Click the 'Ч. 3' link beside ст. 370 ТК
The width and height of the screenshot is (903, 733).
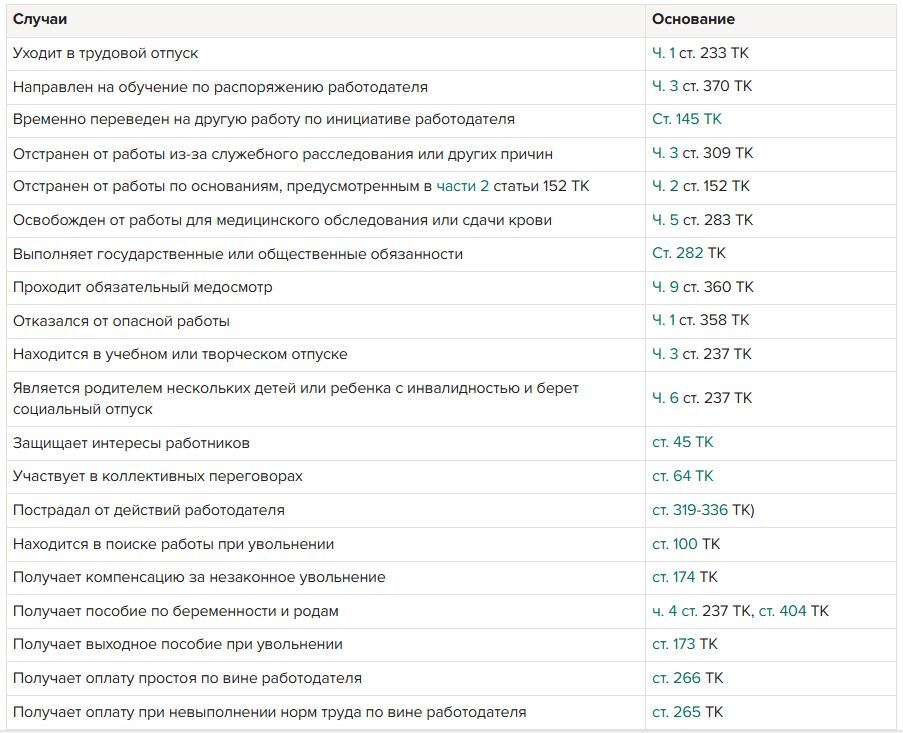coord(665,86)
